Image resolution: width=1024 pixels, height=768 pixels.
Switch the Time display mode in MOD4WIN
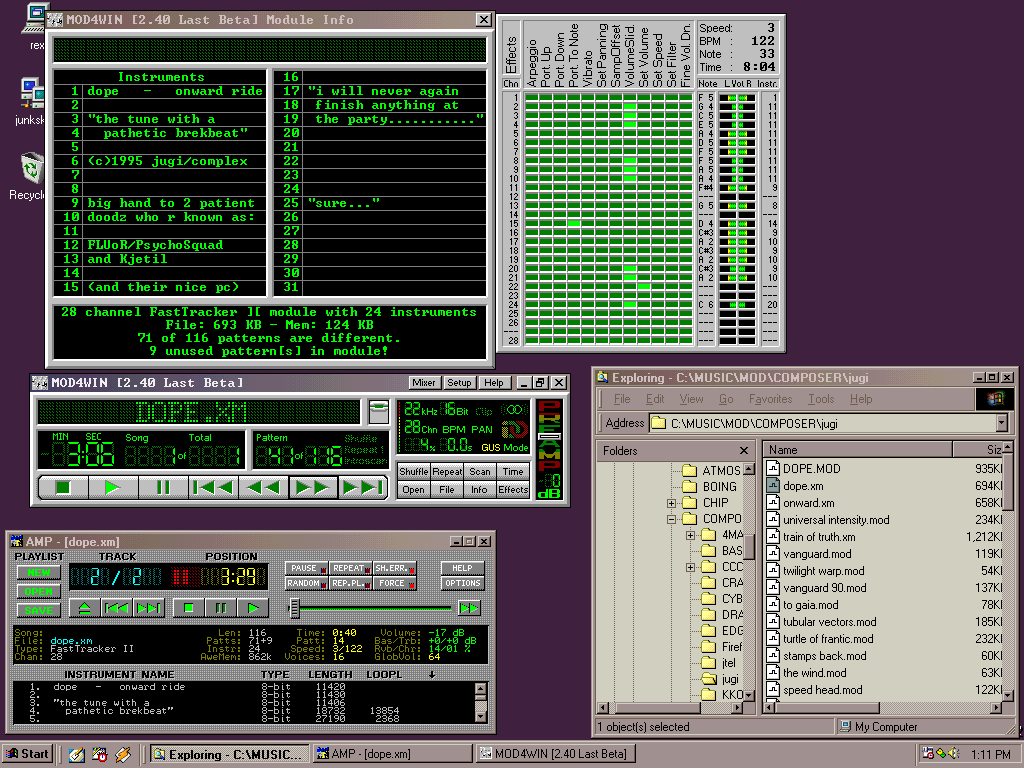(x=513, y=472)
